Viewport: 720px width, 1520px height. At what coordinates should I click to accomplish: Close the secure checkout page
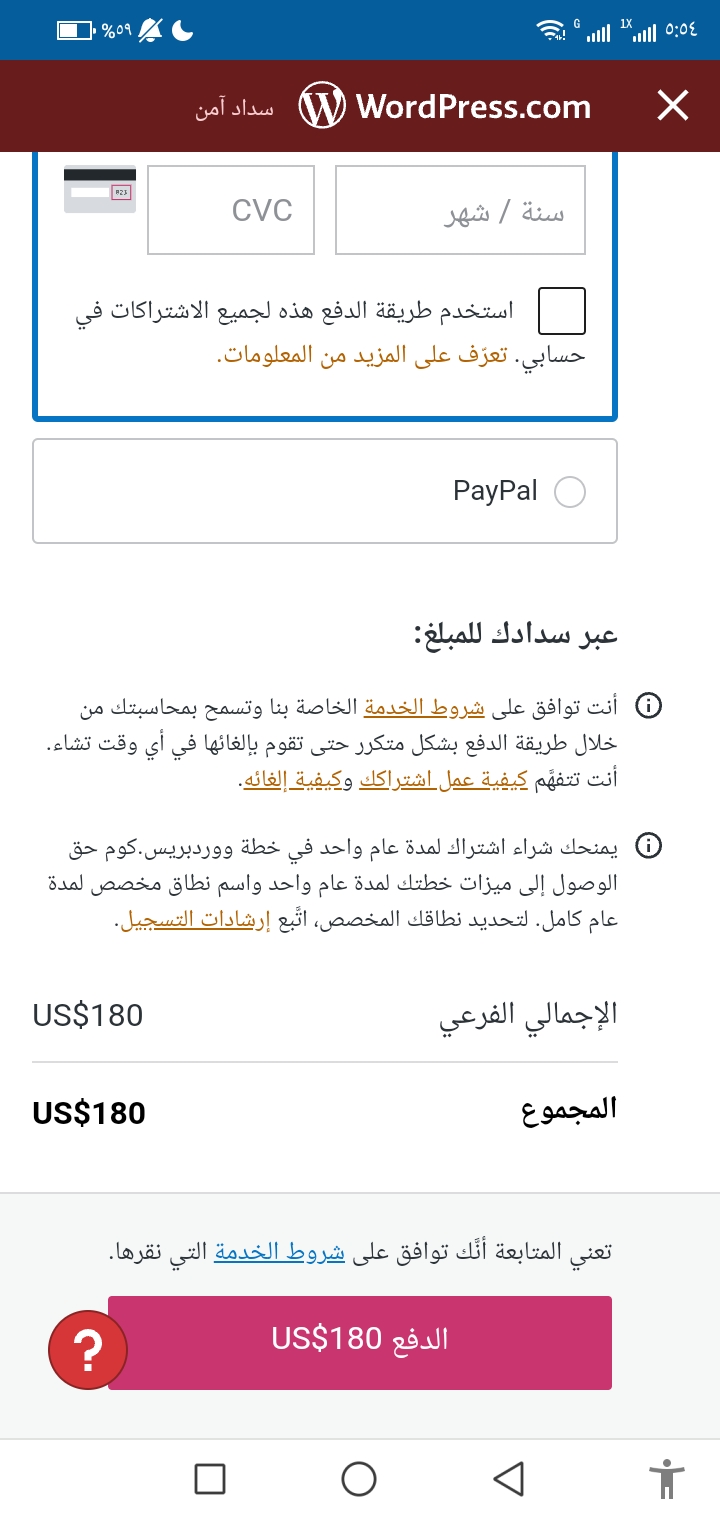click(673, 105)
